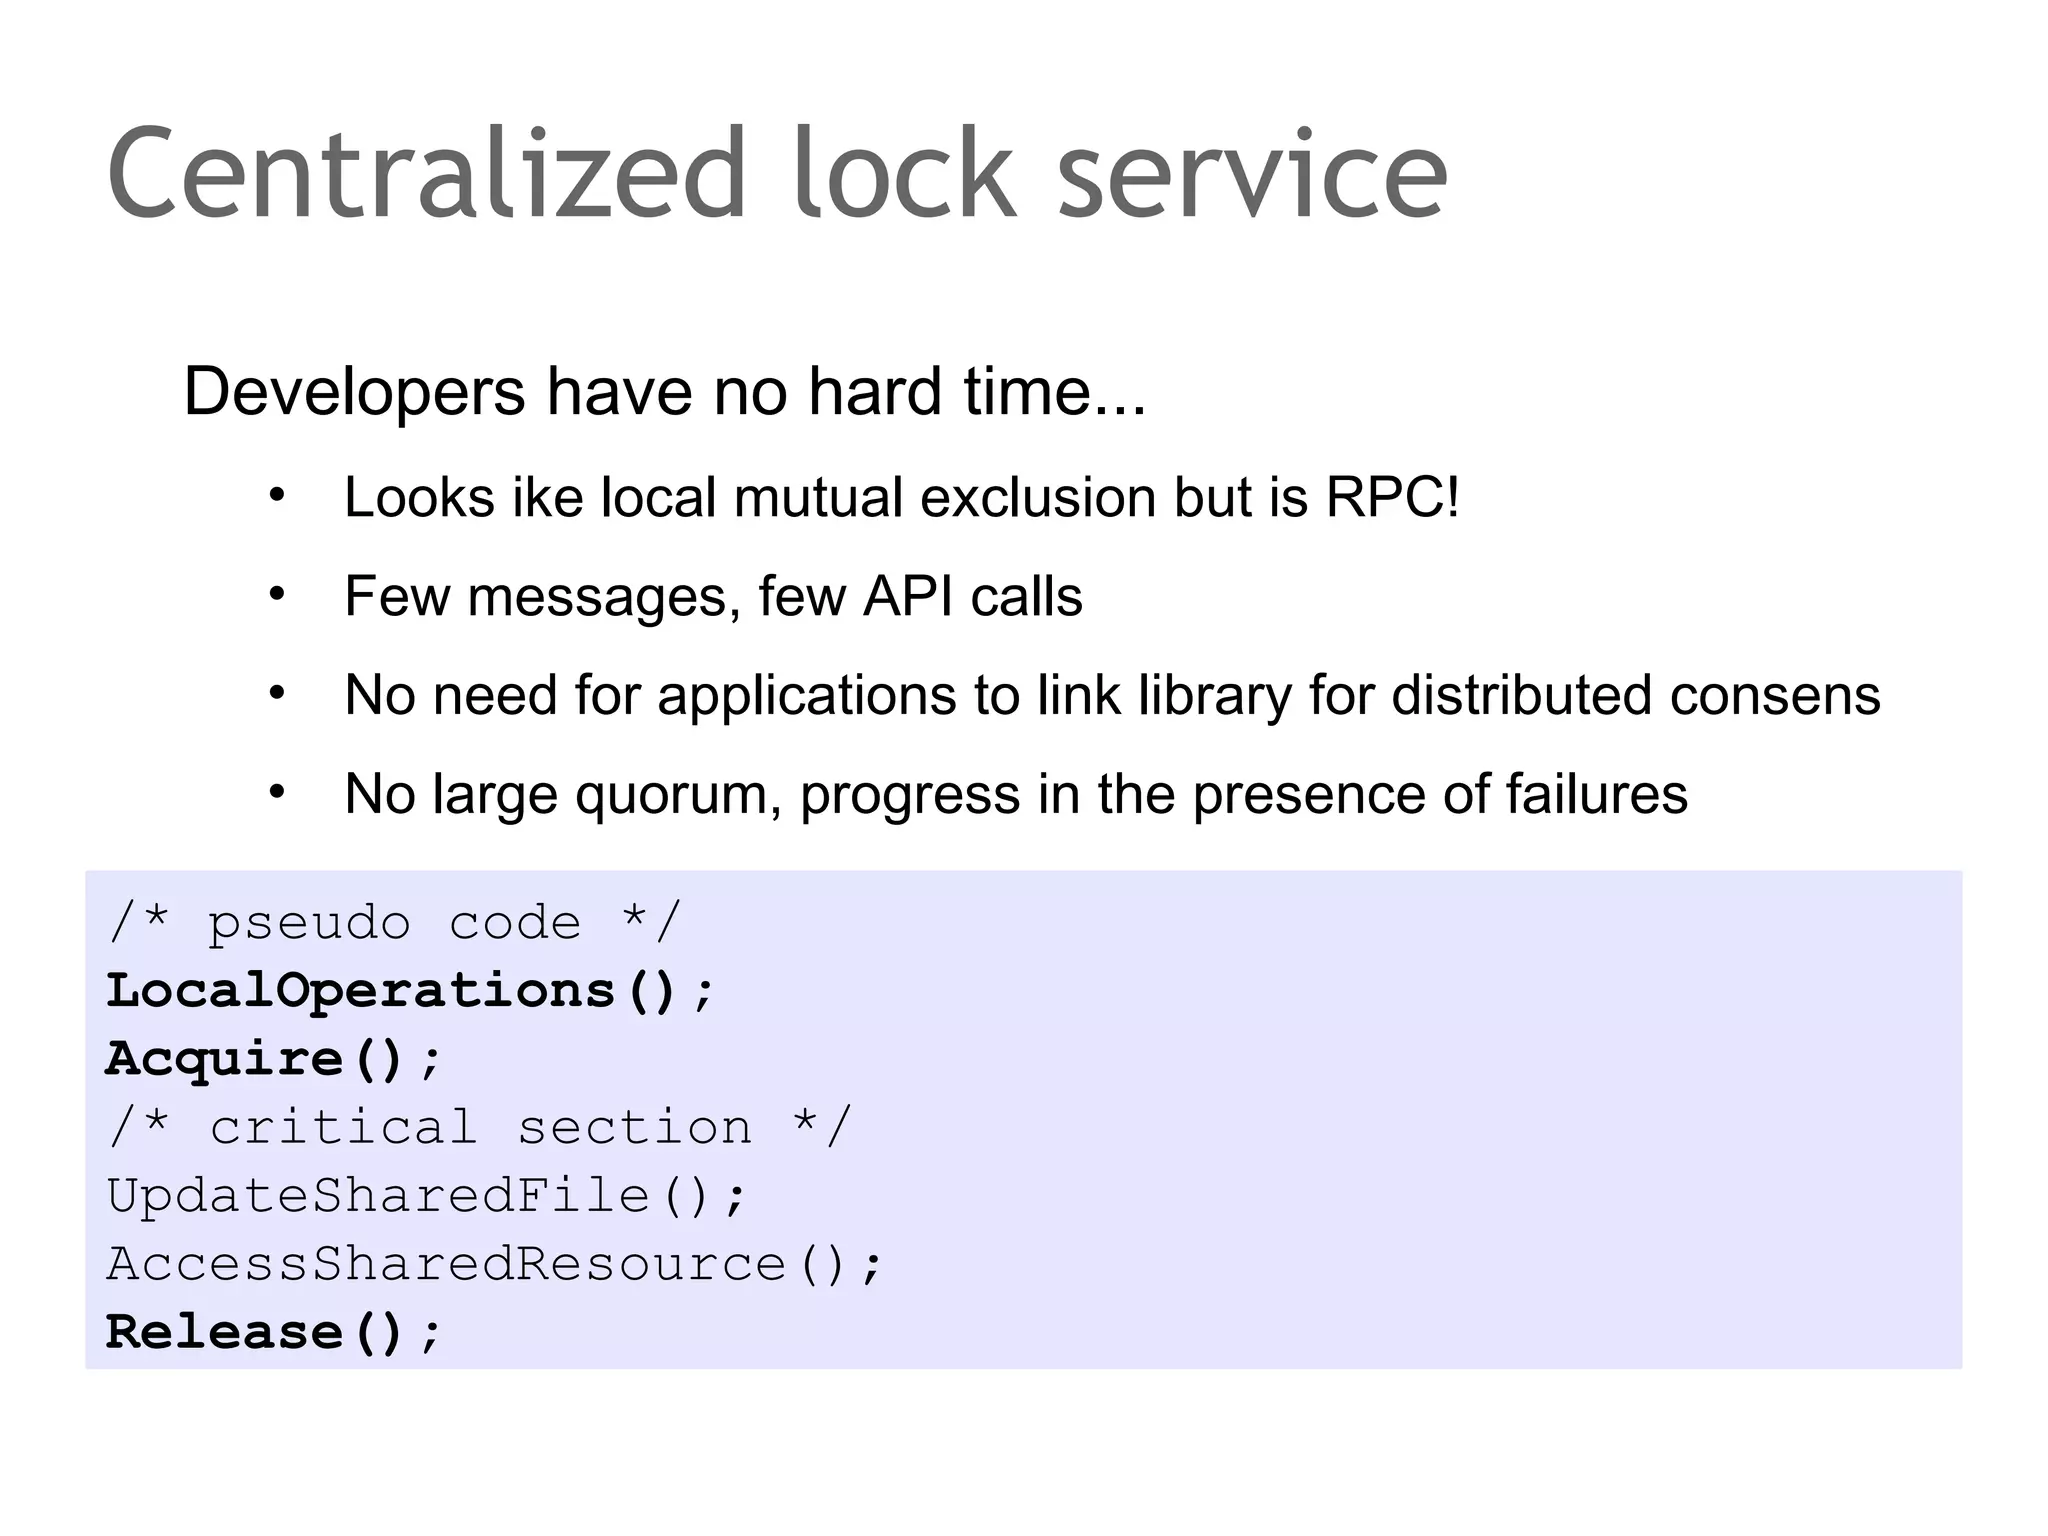Click bullet 'No large quorum, progress in the presence of failures'
2048x1536 pixels.
(x=1016, y=794)
